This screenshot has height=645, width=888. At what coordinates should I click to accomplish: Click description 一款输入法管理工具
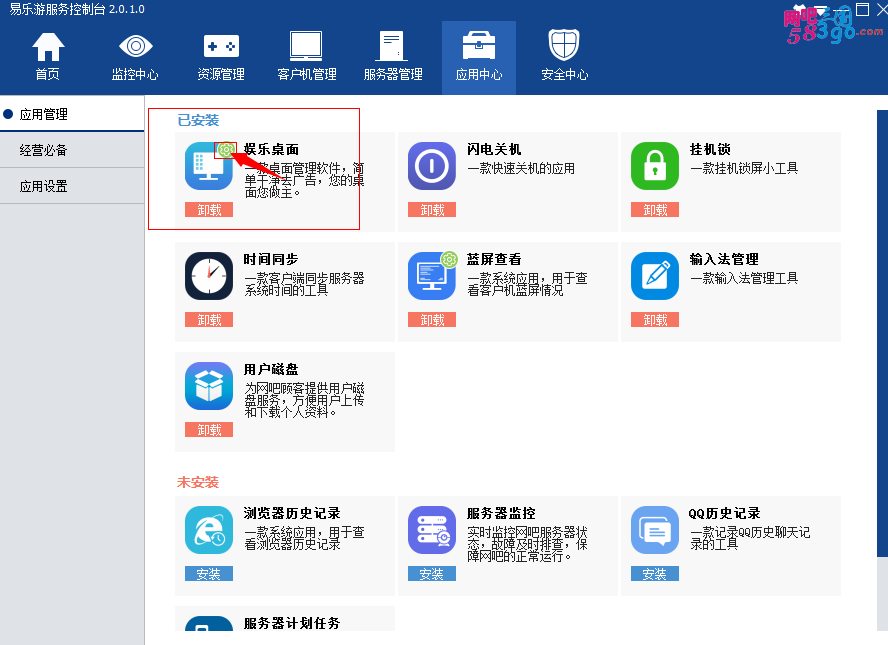744,278
